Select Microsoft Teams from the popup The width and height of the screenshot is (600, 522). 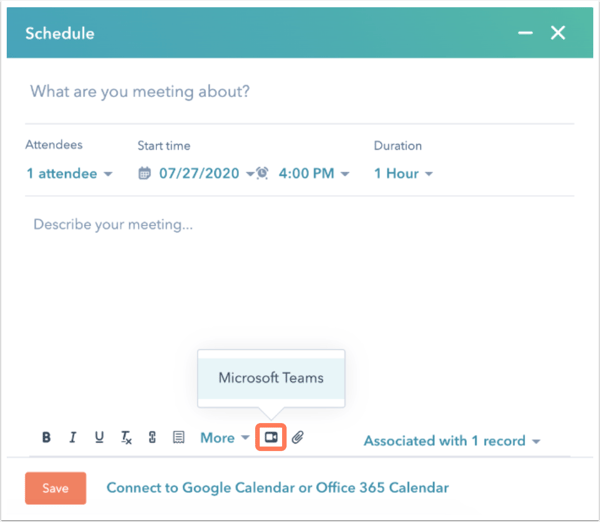coord(271,378)
